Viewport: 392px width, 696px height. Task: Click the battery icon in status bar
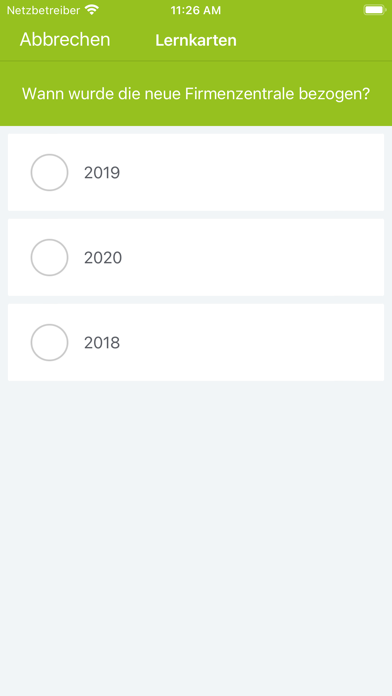(374, 10)
